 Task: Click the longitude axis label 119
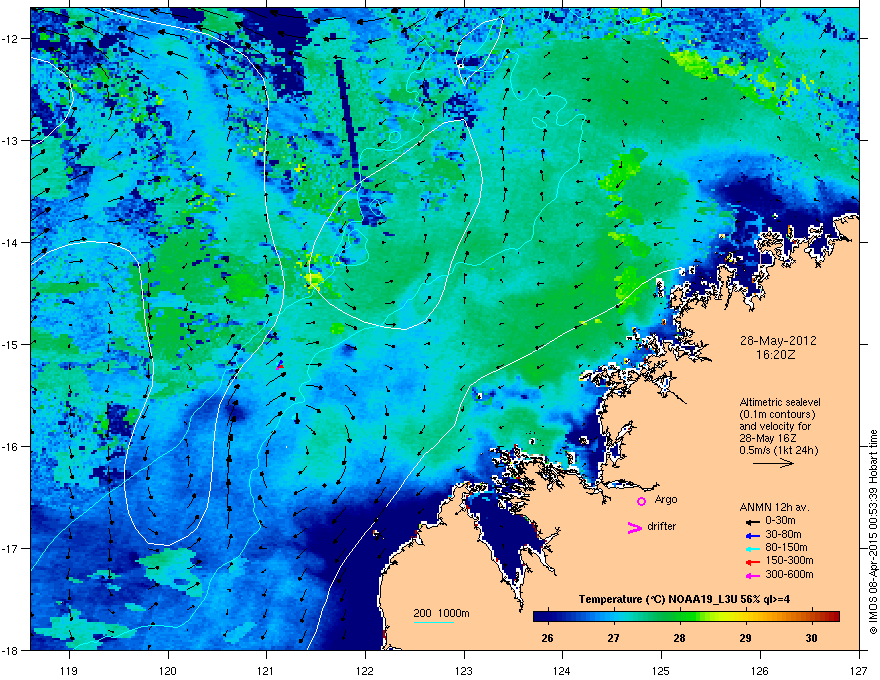69,670
